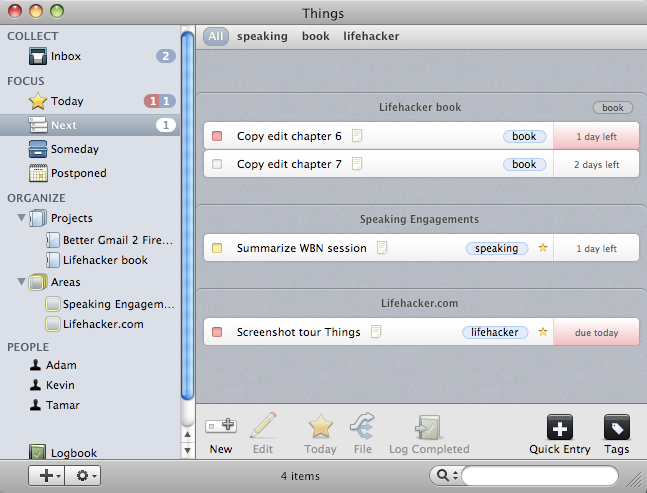This screenshot has height=493, width=647.
Task: Click the sidebar scroll up arrow
Action: (x=187, y=434)
